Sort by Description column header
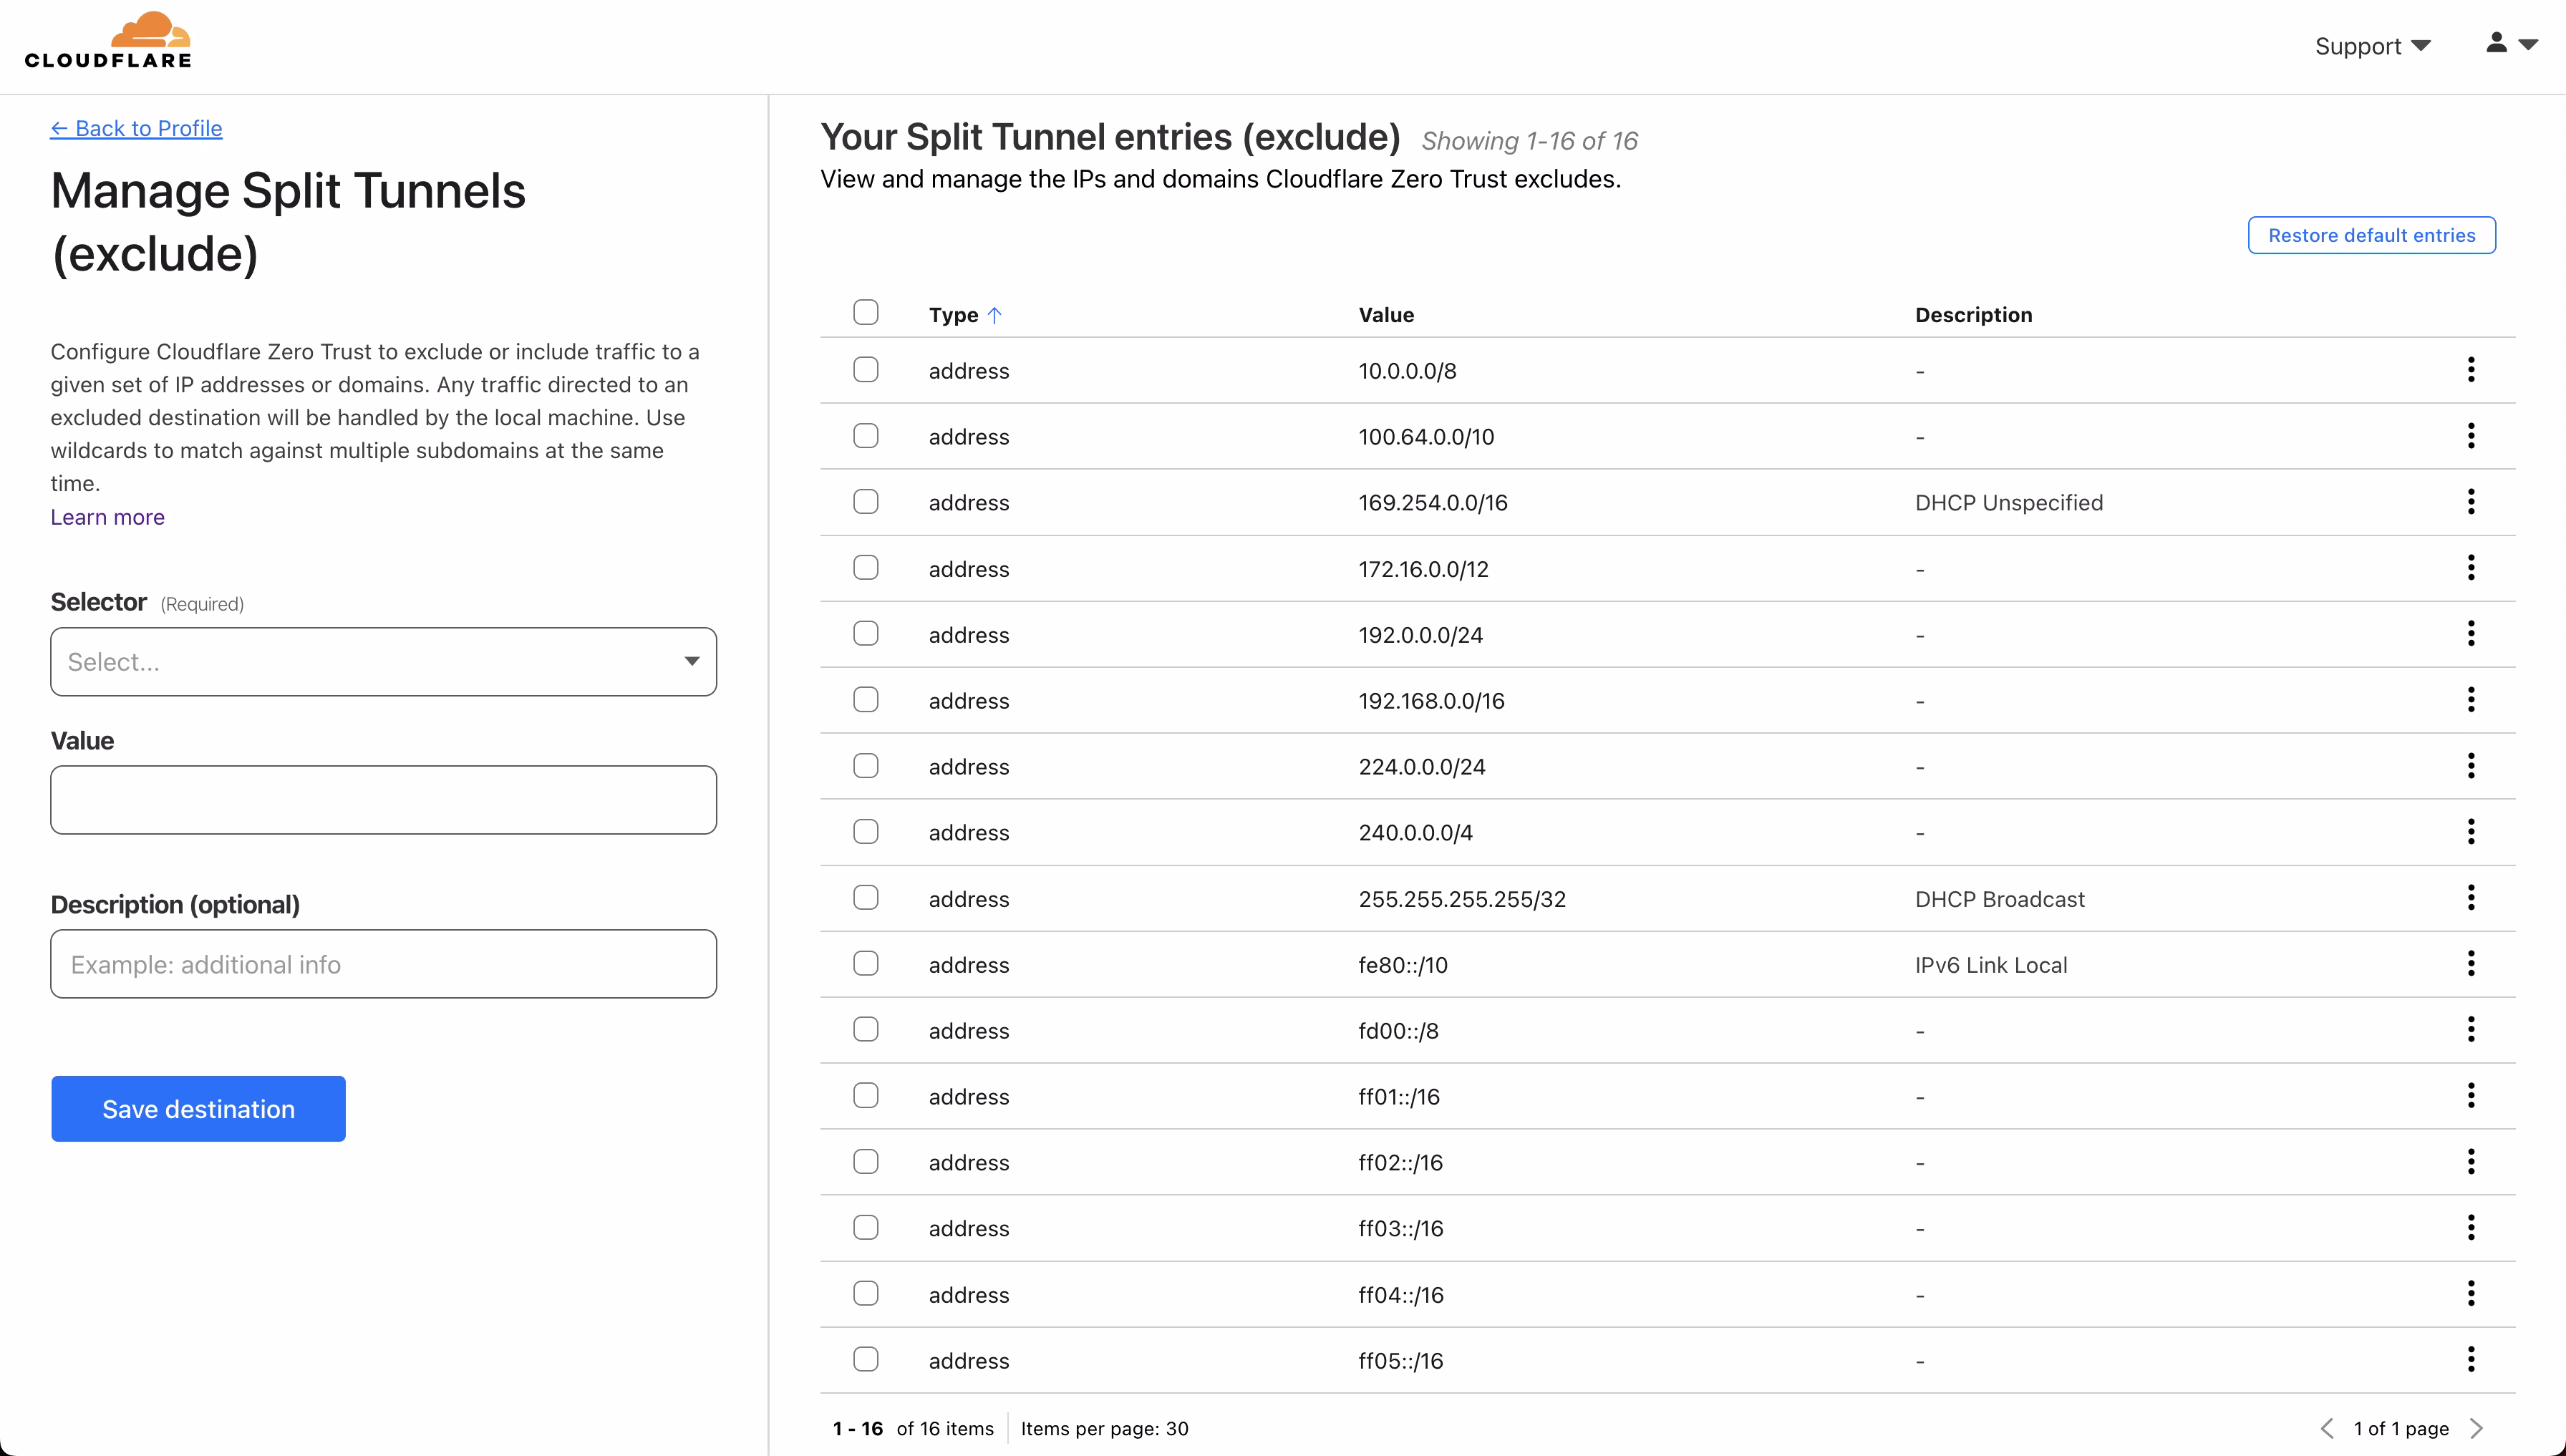The width and height of the screenshot is (2566, 1456). [x=1973, y=315]
